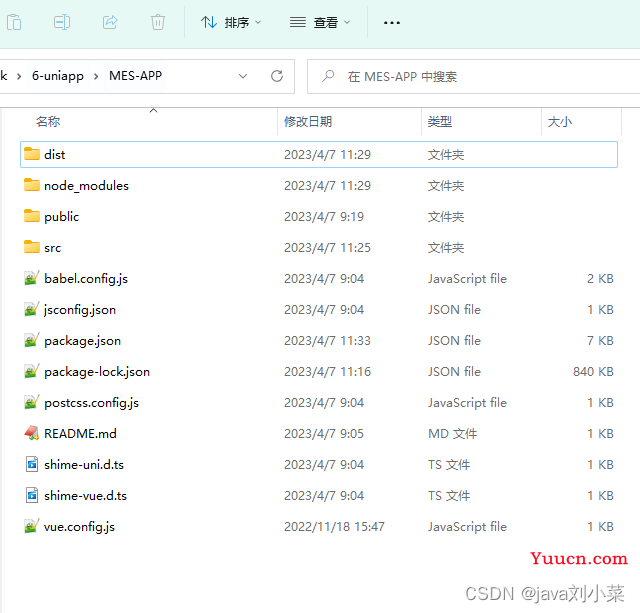Select file name package.json
This screenshot has width=640, height=613.
82,341
